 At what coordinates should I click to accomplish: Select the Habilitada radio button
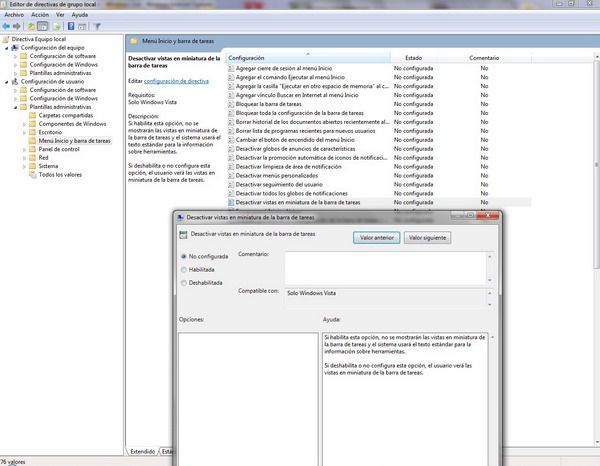pos(181,269)
